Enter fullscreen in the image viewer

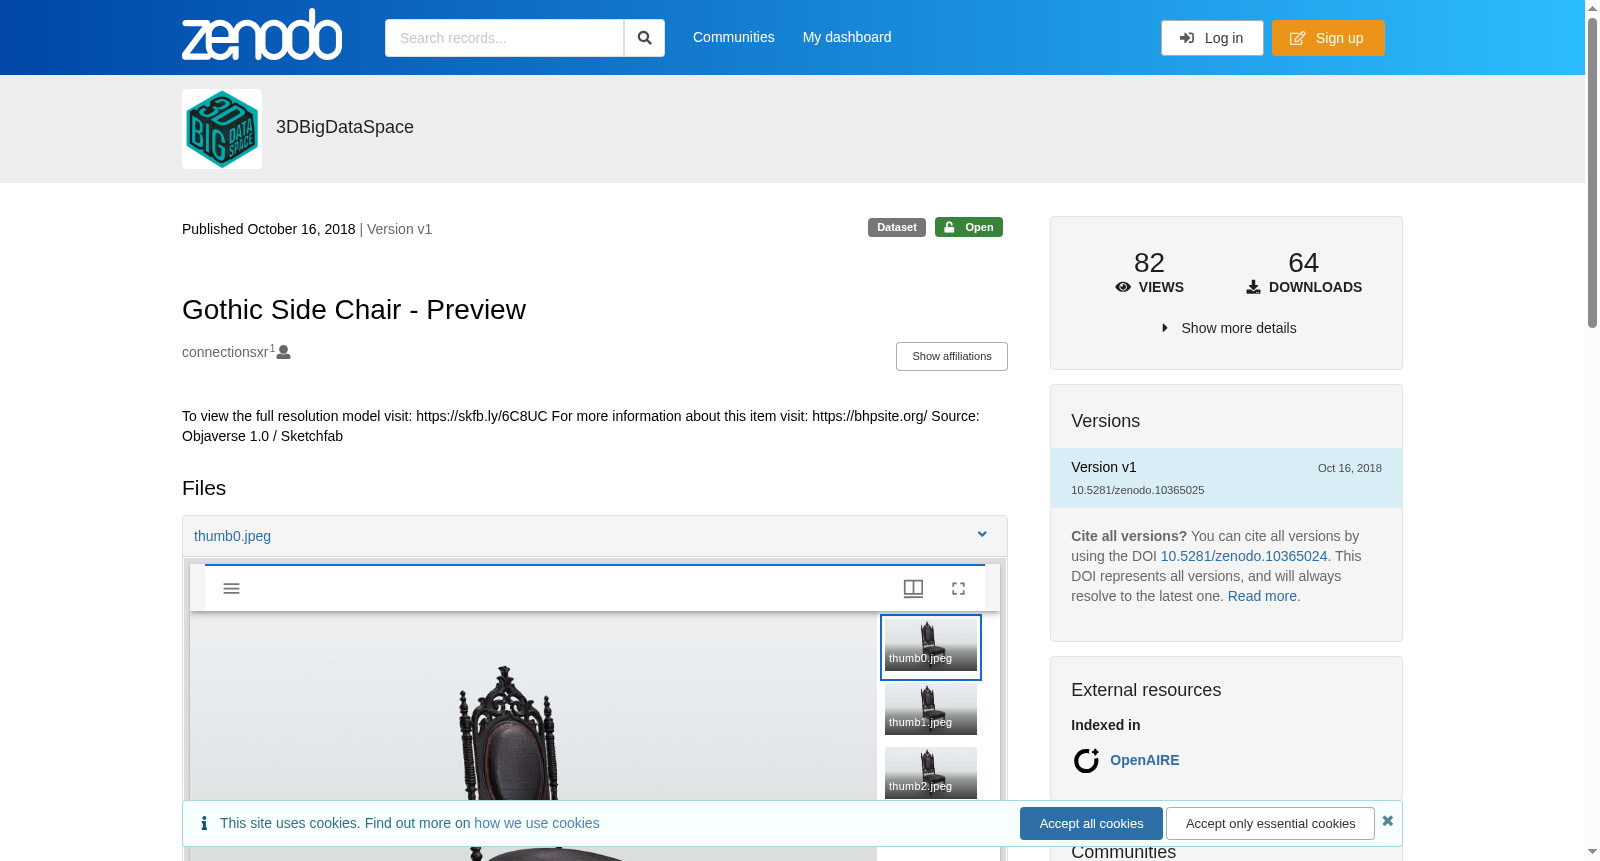point(958,588)
